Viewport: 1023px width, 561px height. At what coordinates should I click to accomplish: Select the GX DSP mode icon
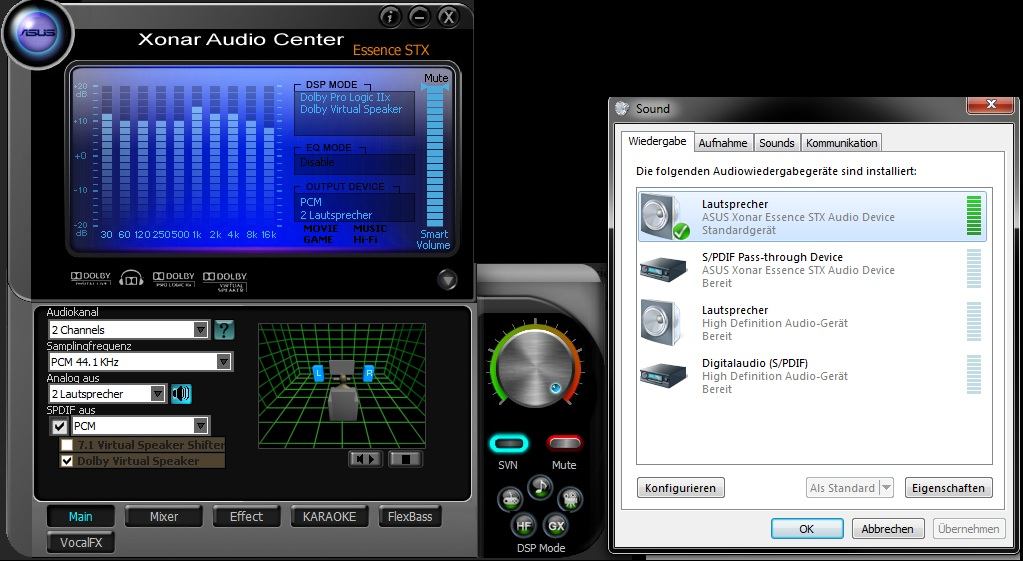(556, 525)
